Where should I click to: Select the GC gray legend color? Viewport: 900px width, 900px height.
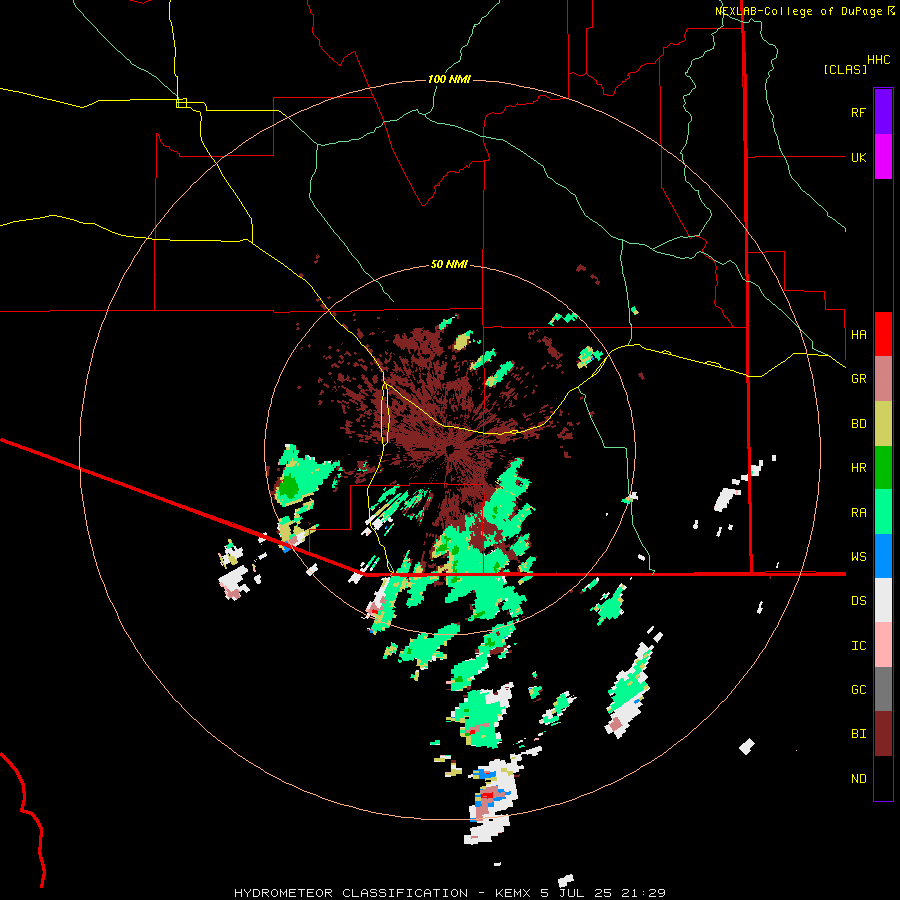click(883, 689)
